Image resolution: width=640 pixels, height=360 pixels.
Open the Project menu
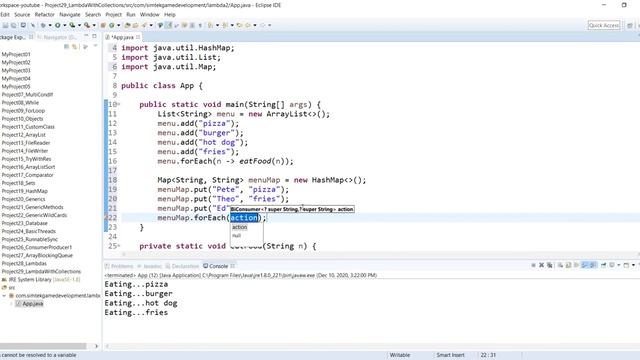point(113,15)
